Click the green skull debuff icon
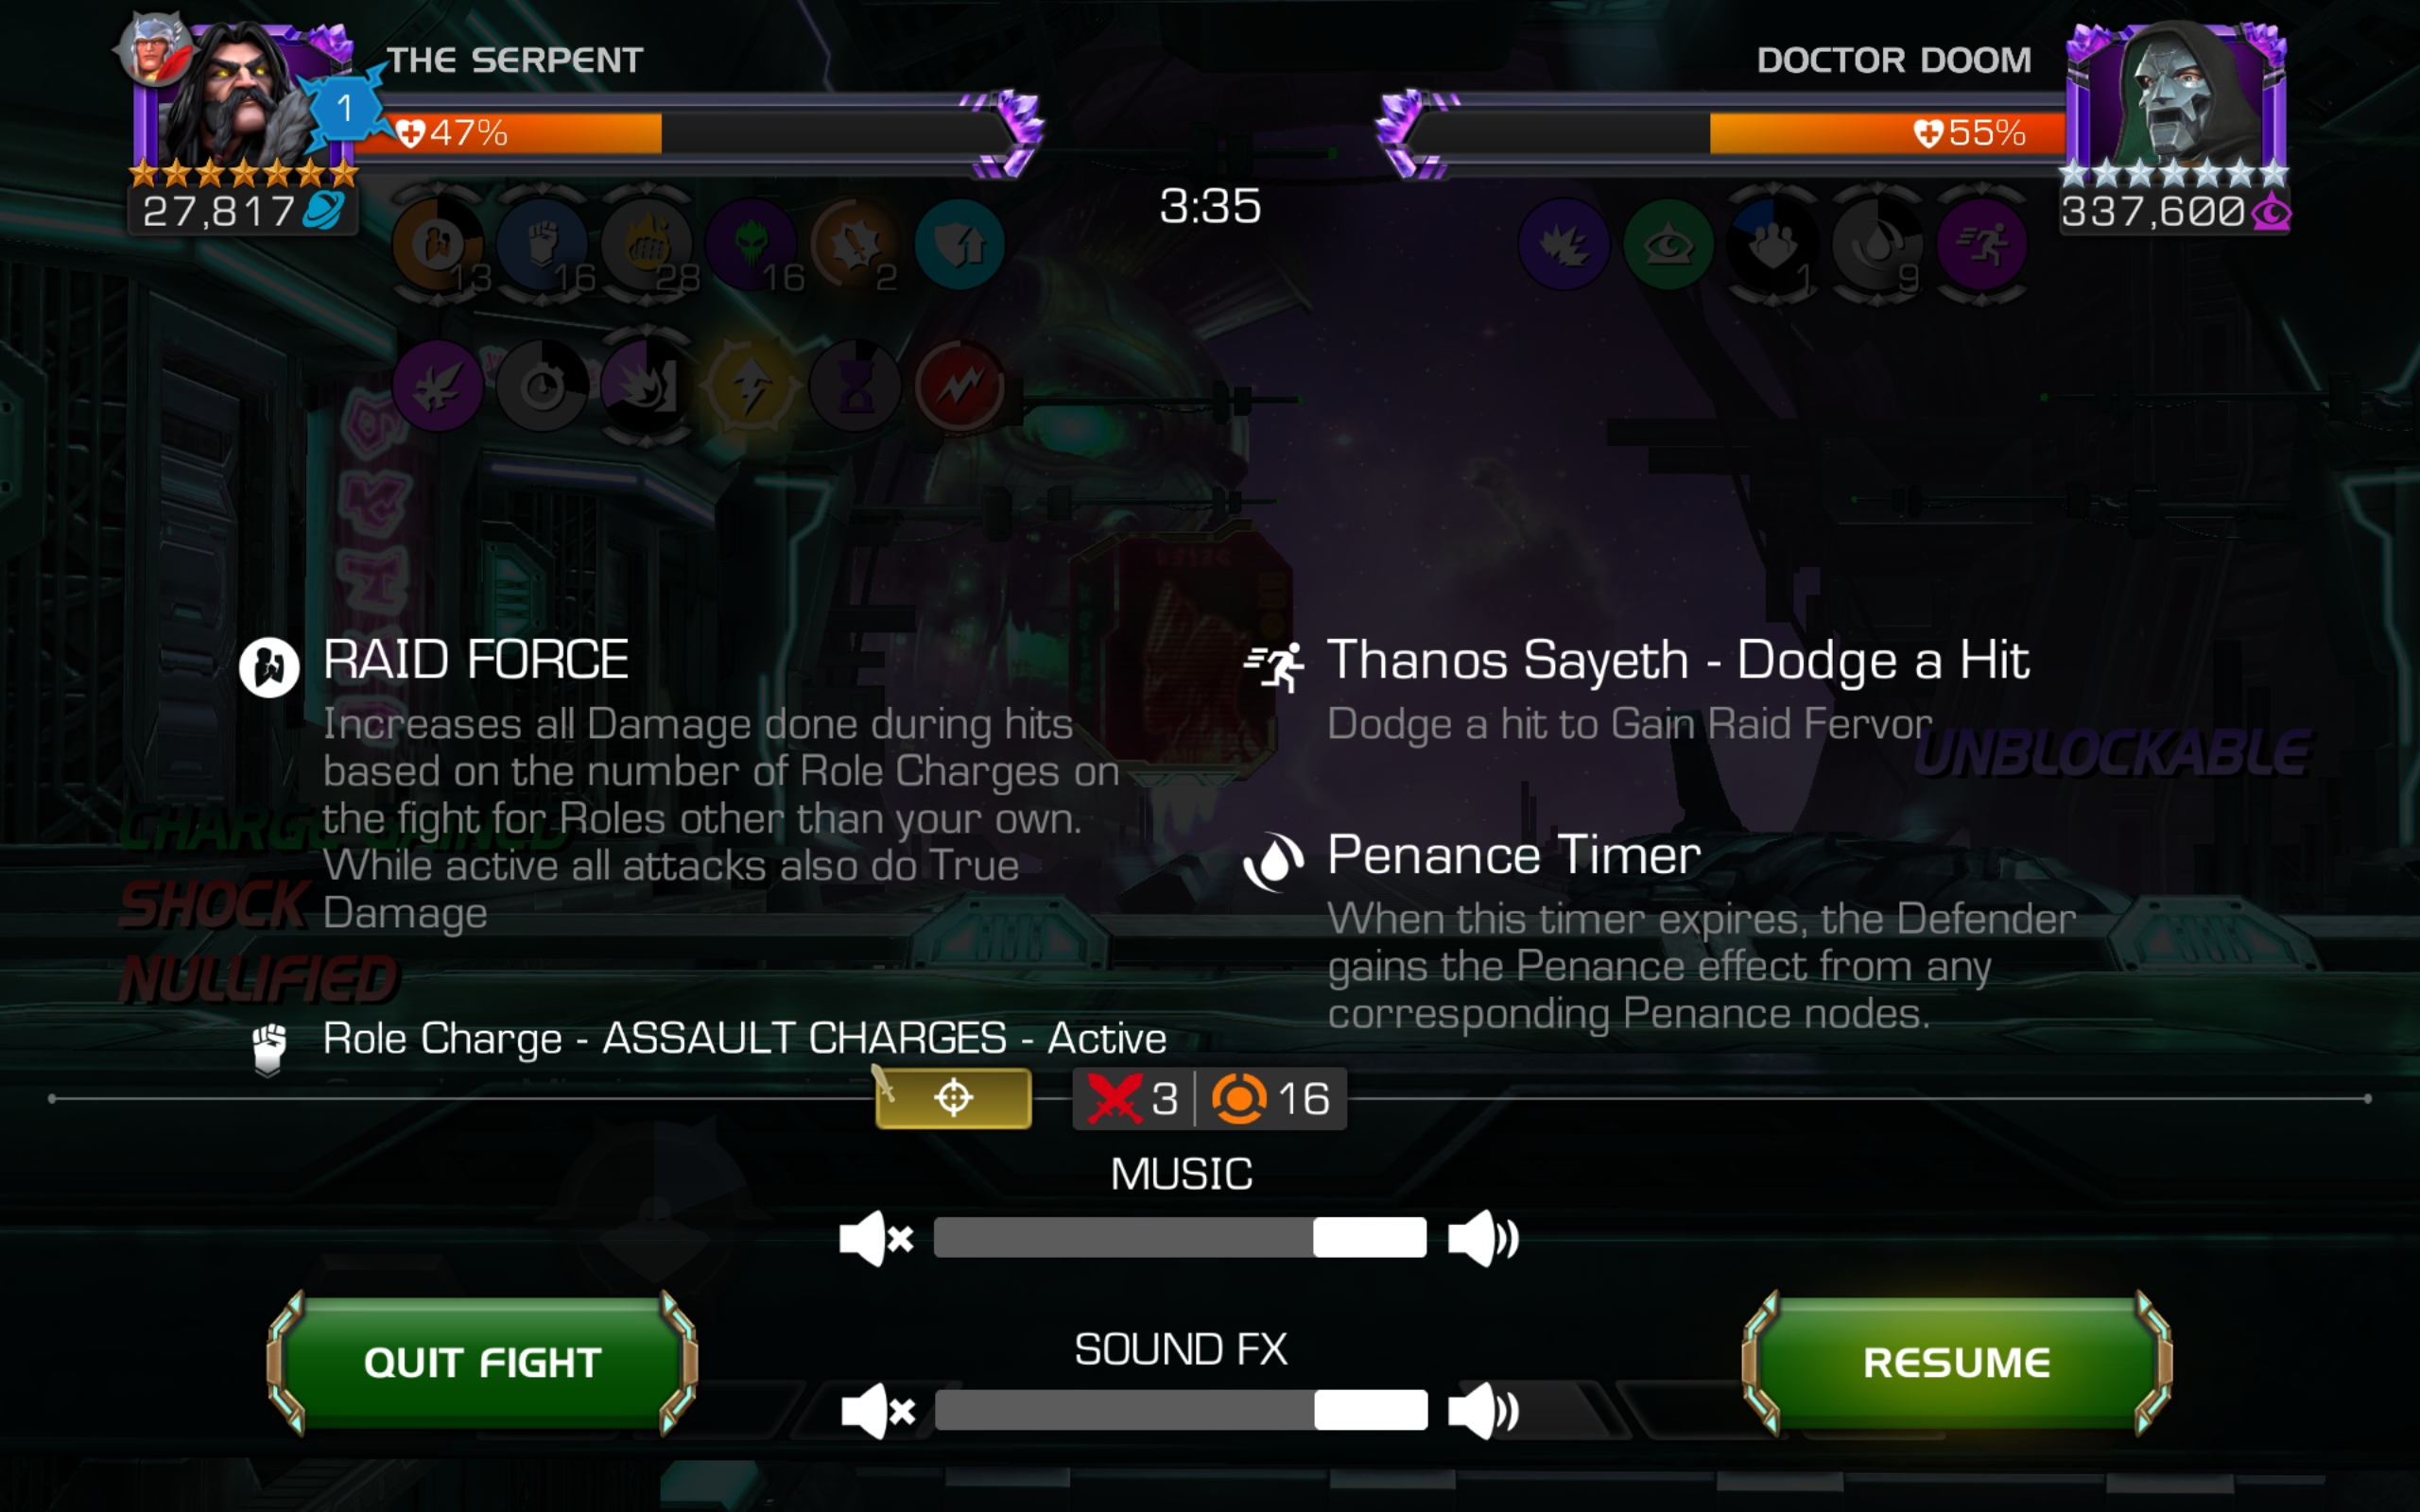 pyautogui.click(x=751, y=244)
